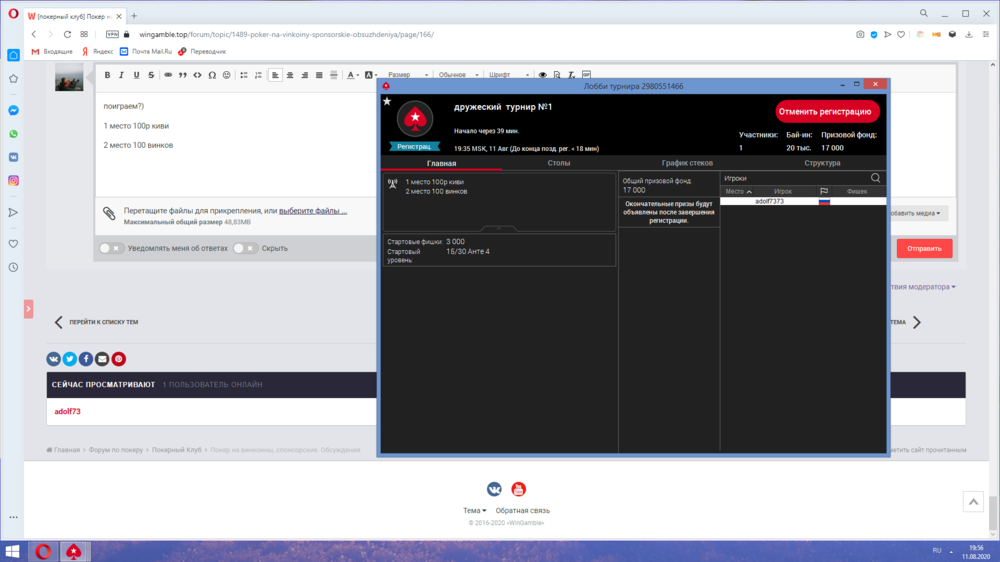The width and height of the screenshot is (1000, 562).
Task: Toggle editor preview with the eye icon
Action: [x=543, y=75]
